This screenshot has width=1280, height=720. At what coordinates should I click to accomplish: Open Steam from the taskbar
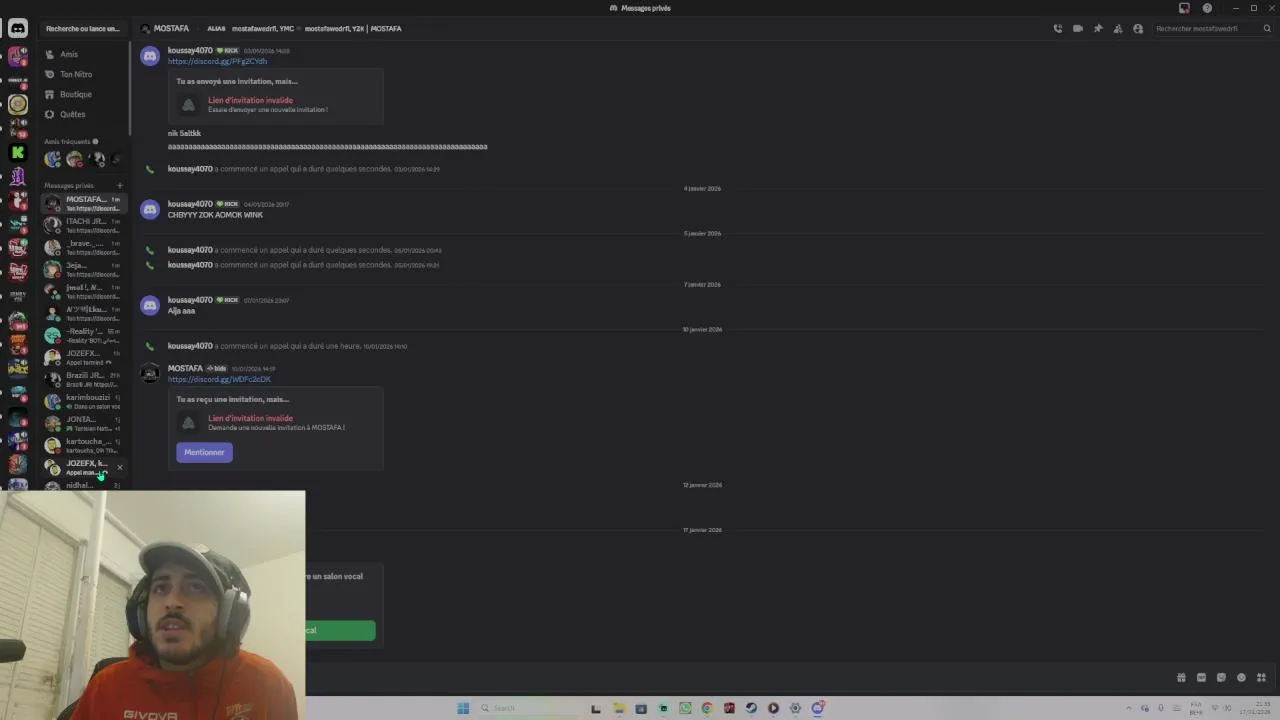(x=751, y=708)
